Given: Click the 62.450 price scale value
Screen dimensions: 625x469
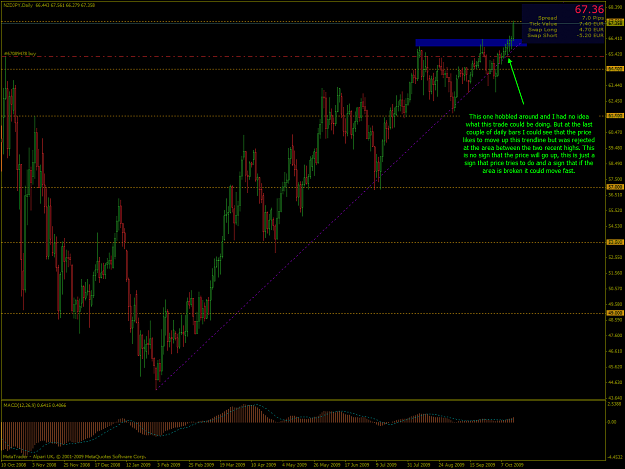Looking at the screenshot, I should (615, 101).
